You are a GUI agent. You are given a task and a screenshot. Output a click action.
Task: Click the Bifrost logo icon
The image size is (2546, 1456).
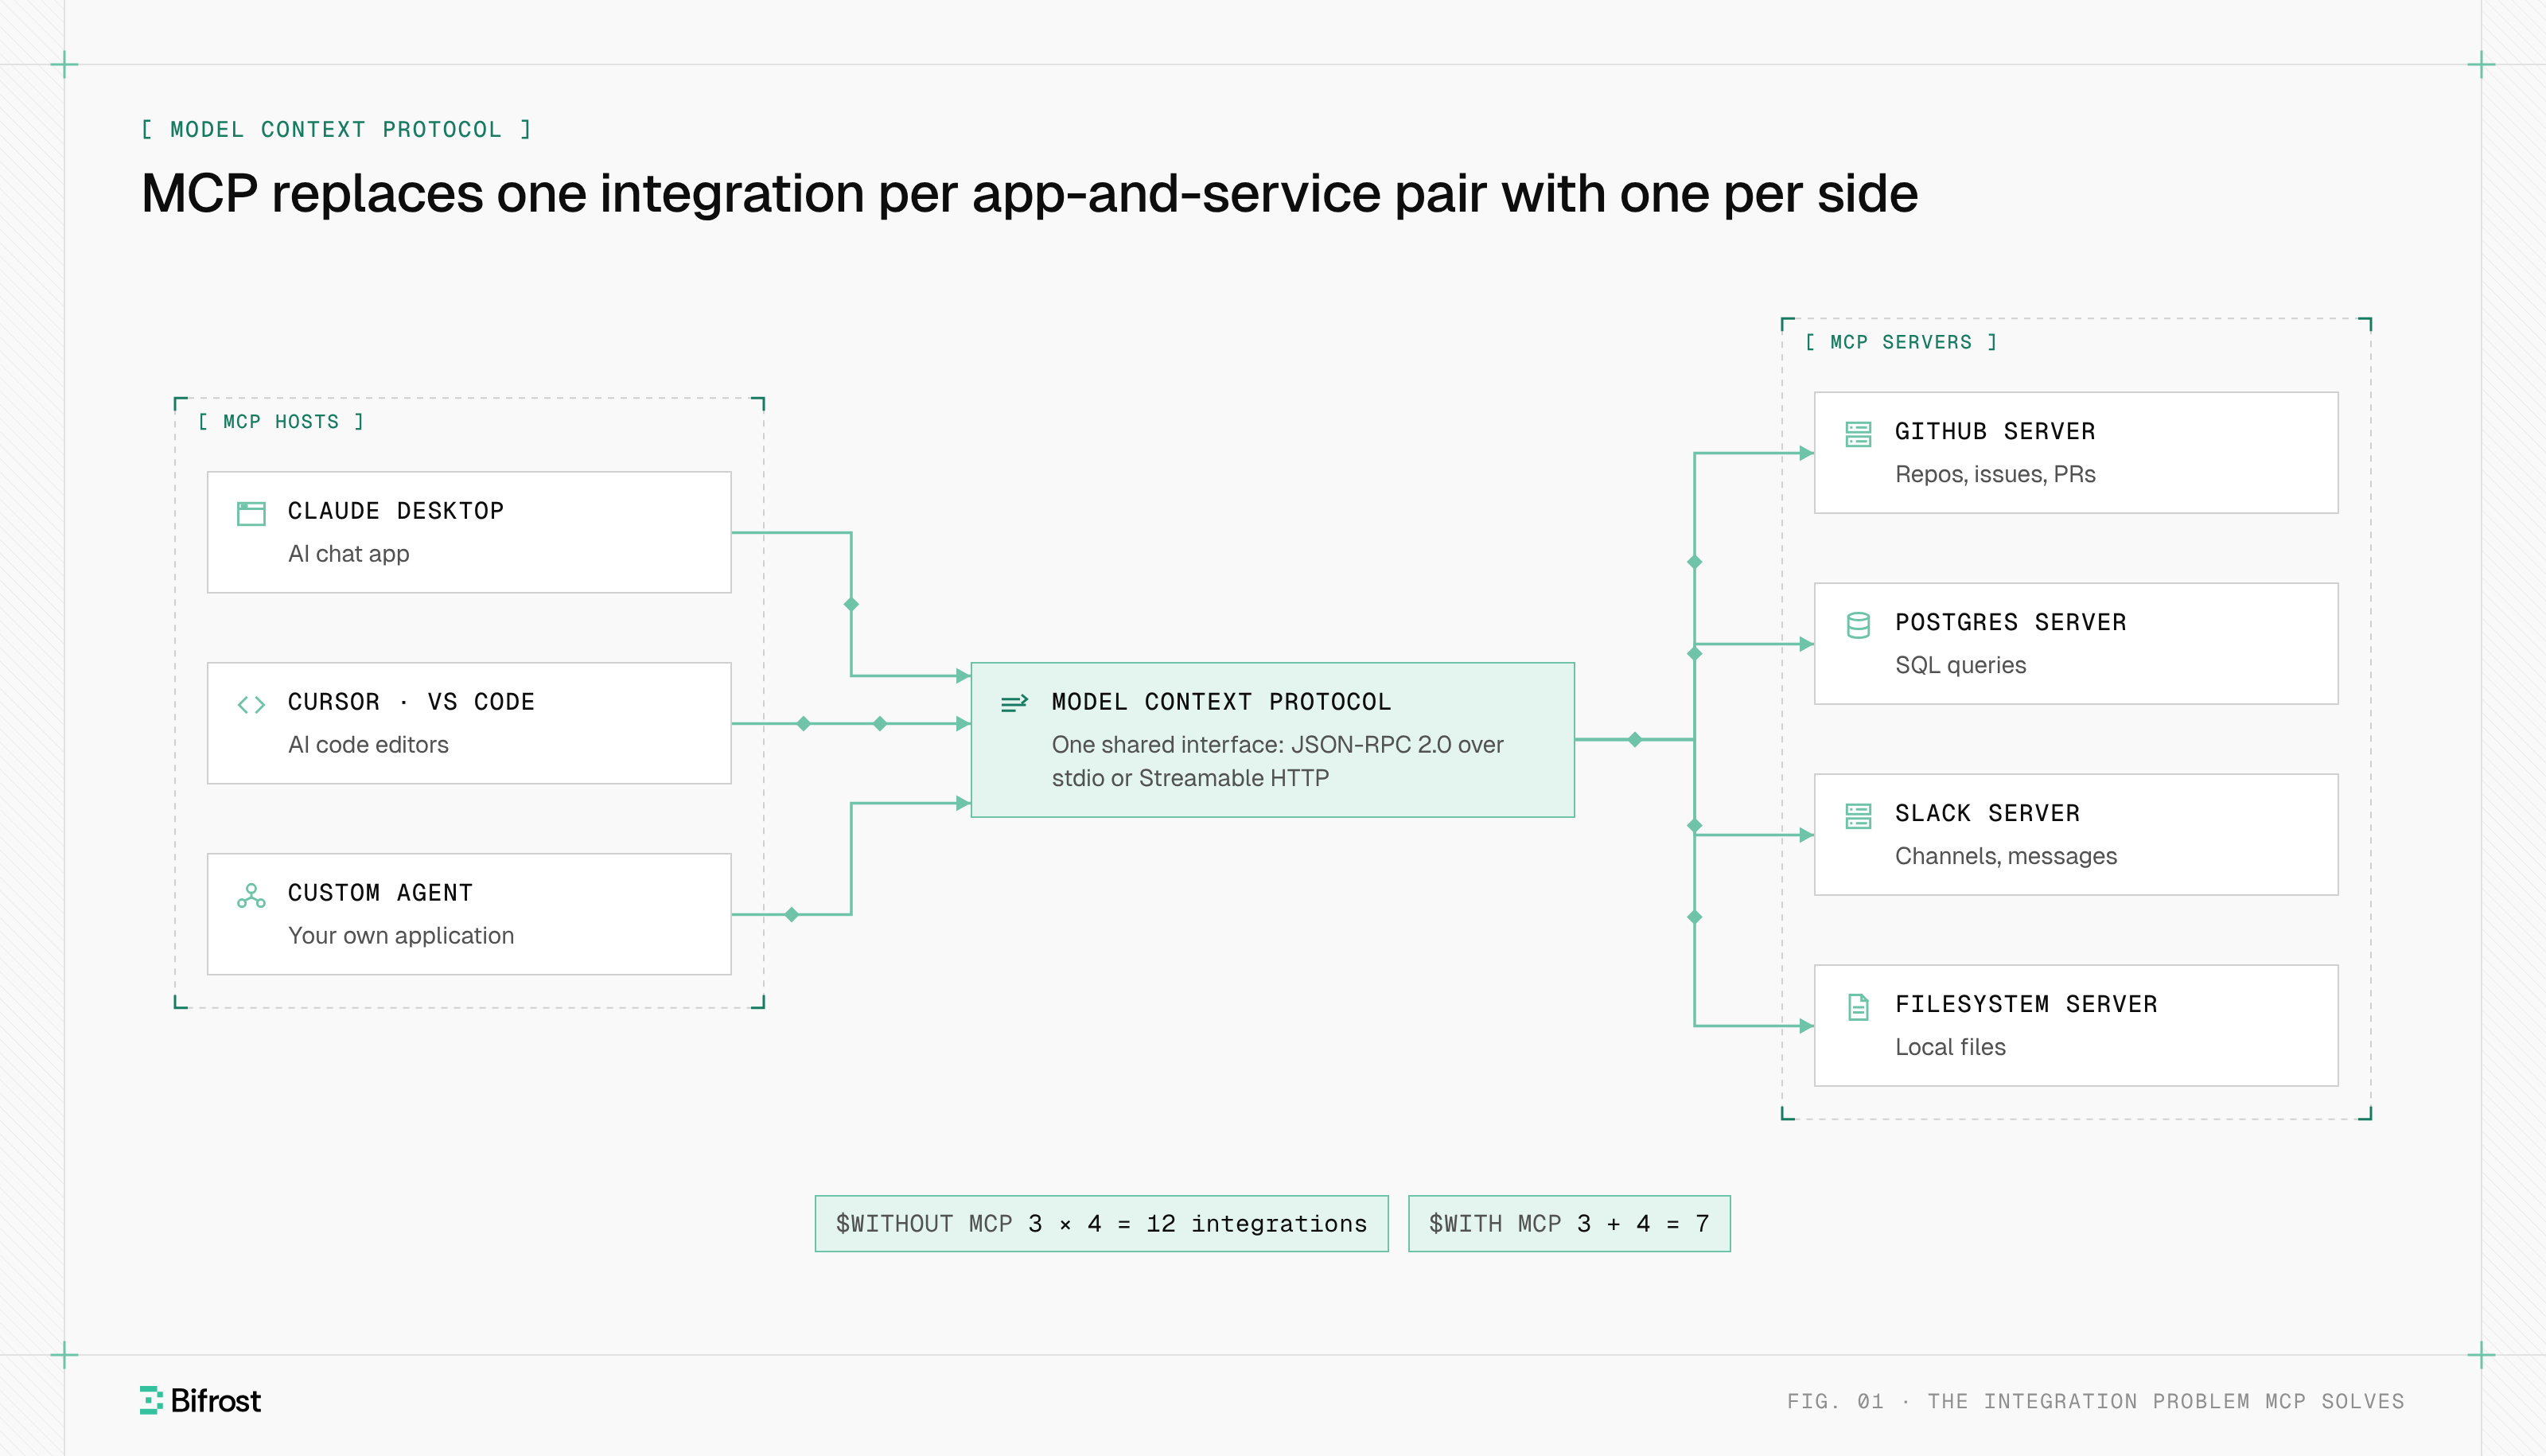pyautogui.click(x=151, y=1400)
